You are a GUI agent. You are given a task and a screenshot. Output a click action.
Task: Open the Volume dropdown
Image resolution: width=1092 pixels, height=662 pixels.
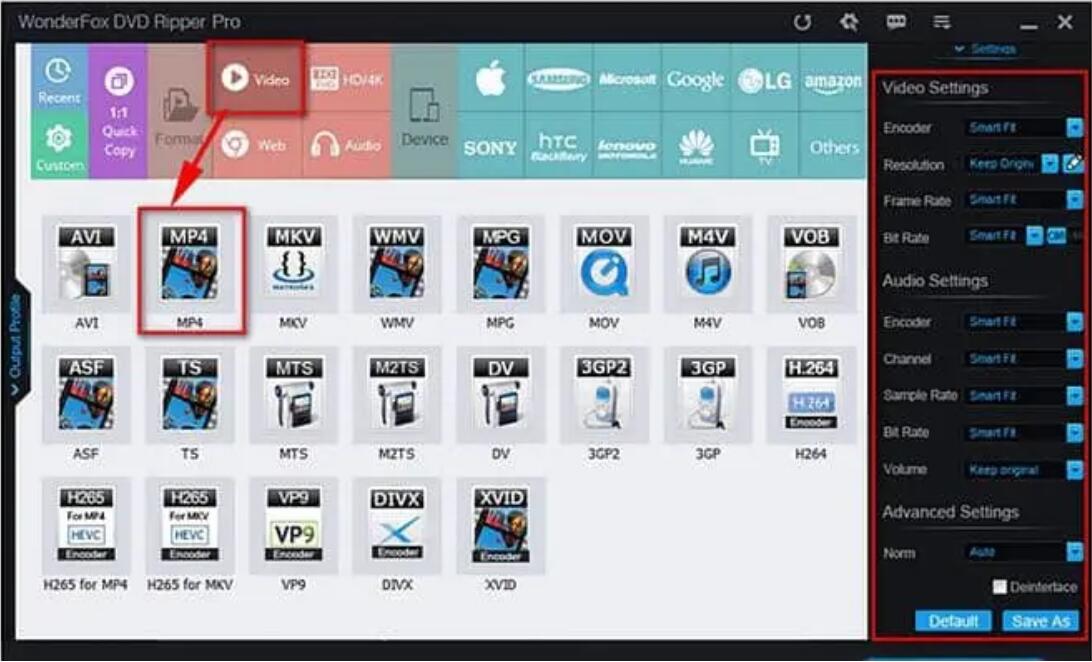[1075, 470]
